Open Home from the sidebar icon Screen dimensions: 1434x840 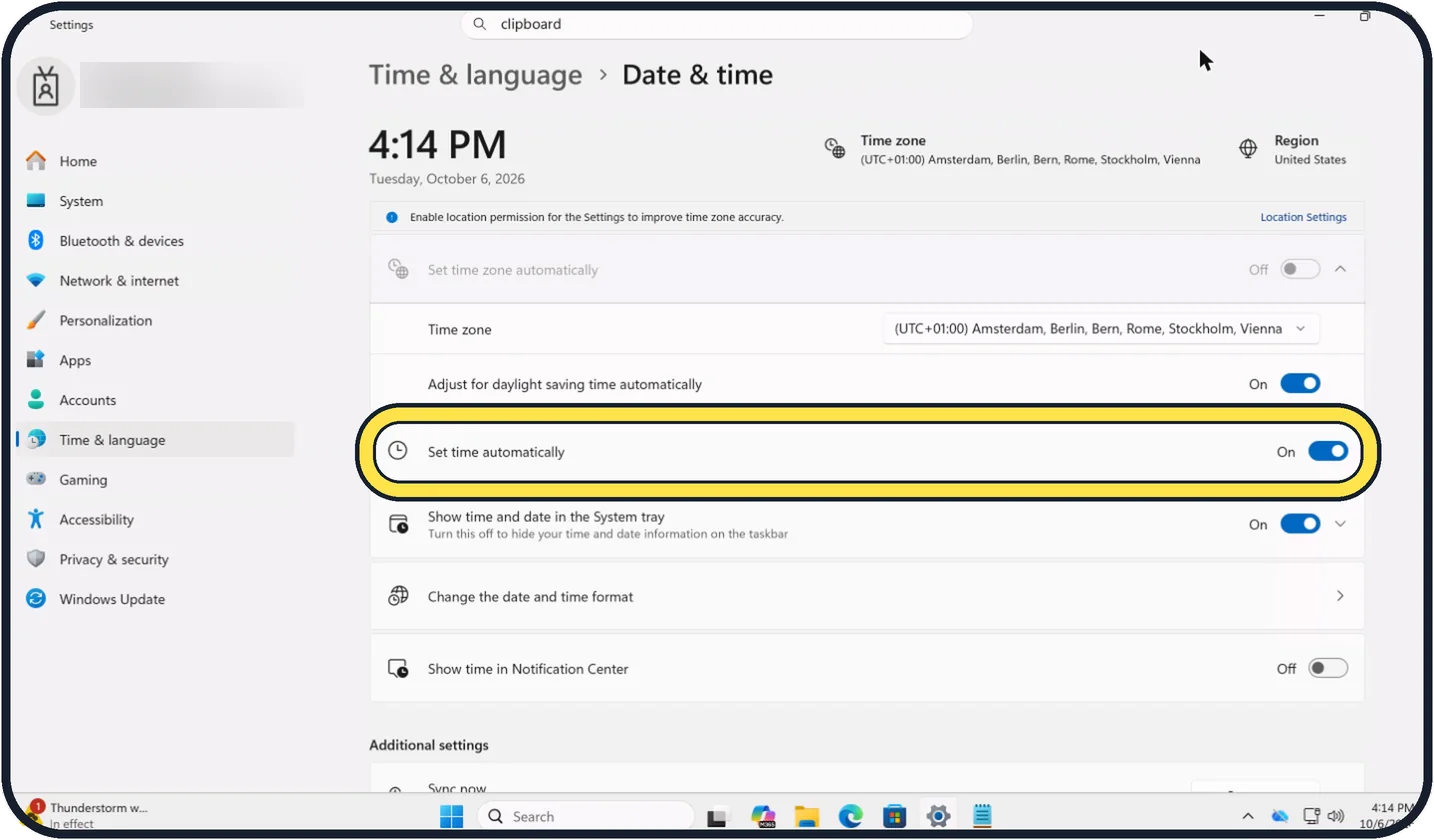tap(36, 161)
